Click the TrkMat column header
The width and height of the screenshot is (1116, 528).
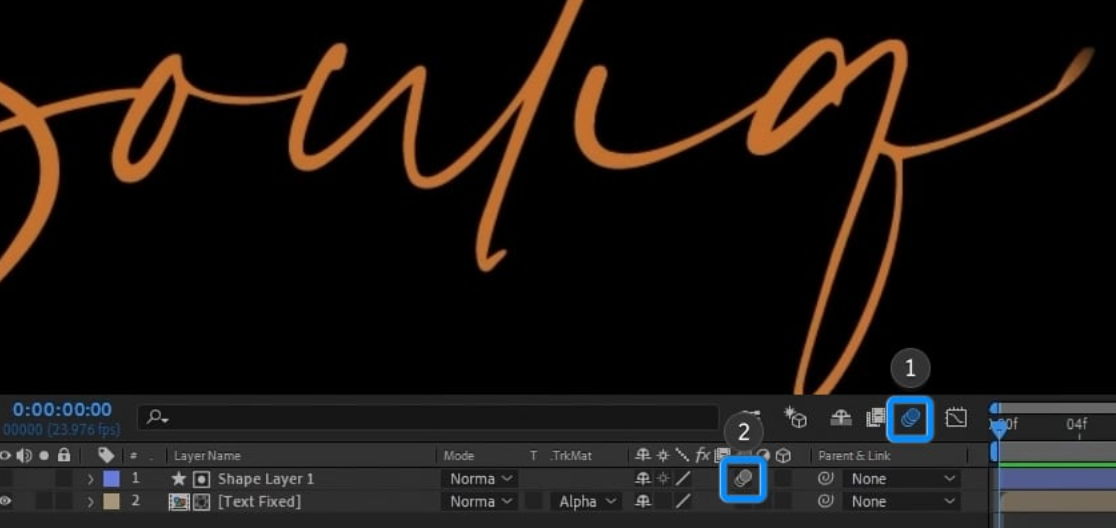(570, 455)
